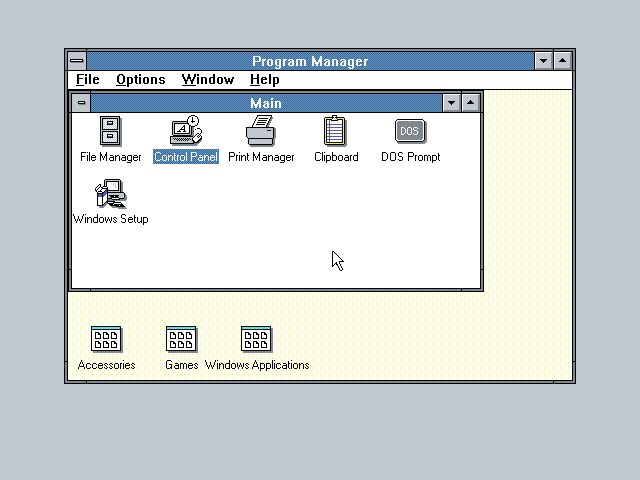Select the Games program group icon

coord(181,340)
